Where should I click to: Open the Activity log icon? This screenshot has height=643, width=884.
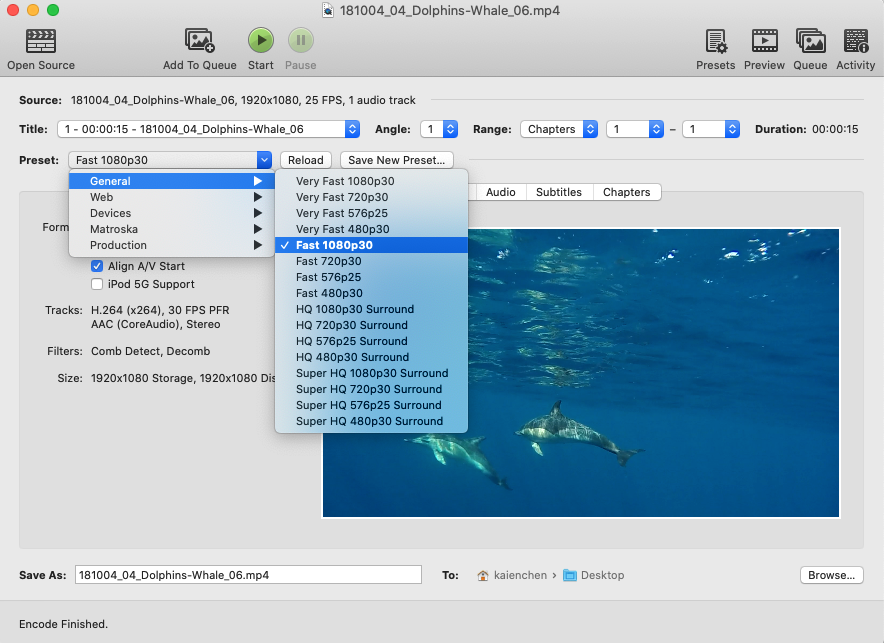[x=856, y=41]
